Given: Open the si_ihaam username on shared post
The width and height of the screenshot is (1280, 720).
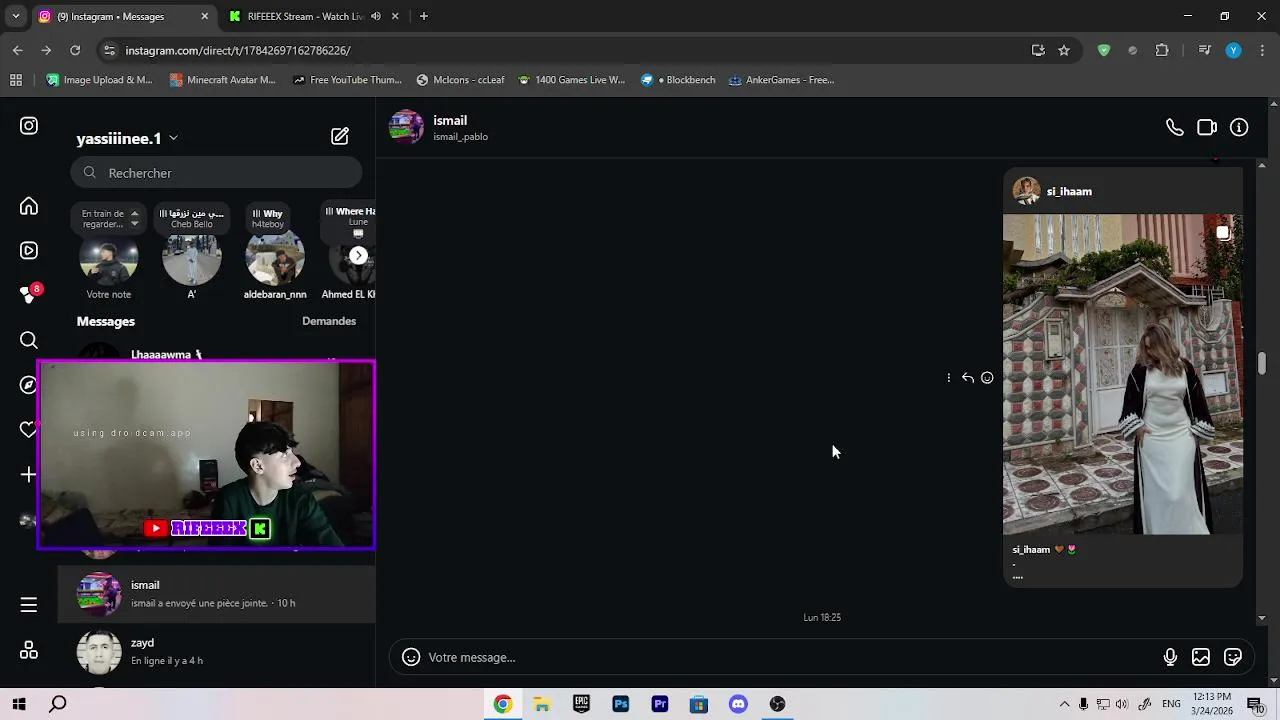Looking at the screenshot, I should 1069,191.
